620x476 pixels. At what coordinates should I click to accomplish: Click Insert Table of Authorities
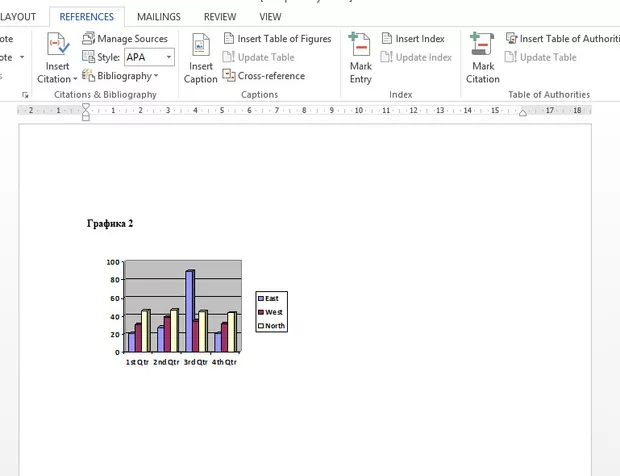[562, 39]
